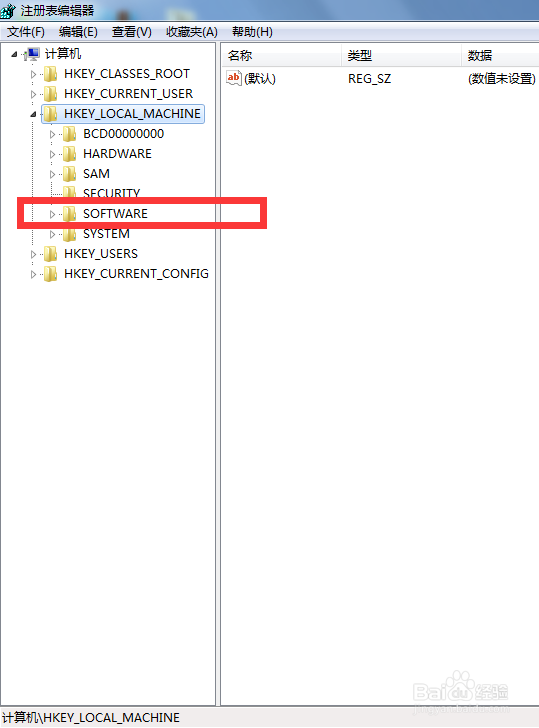539x728 pixels.
Task: Open the 编辑(E) menu
Action: (78, 32)
